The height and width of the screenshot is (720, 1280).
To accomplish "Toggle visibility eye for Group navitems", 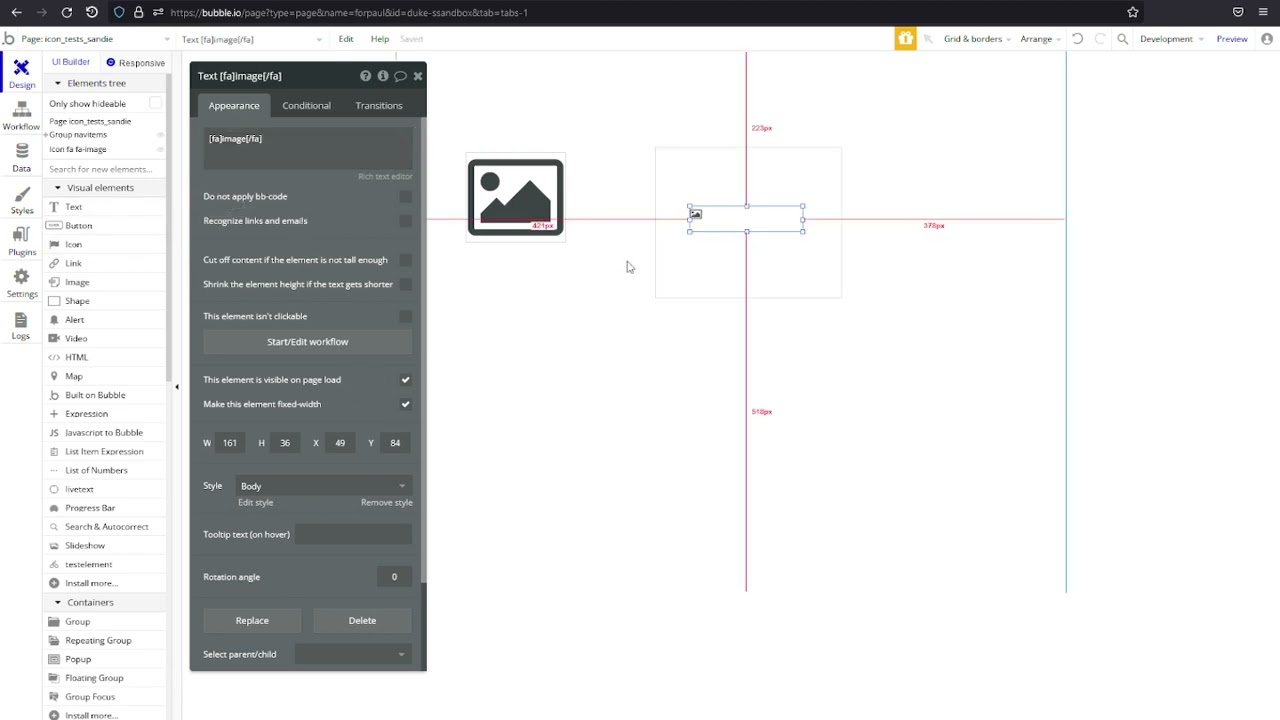I will click(x=160, y=135).
